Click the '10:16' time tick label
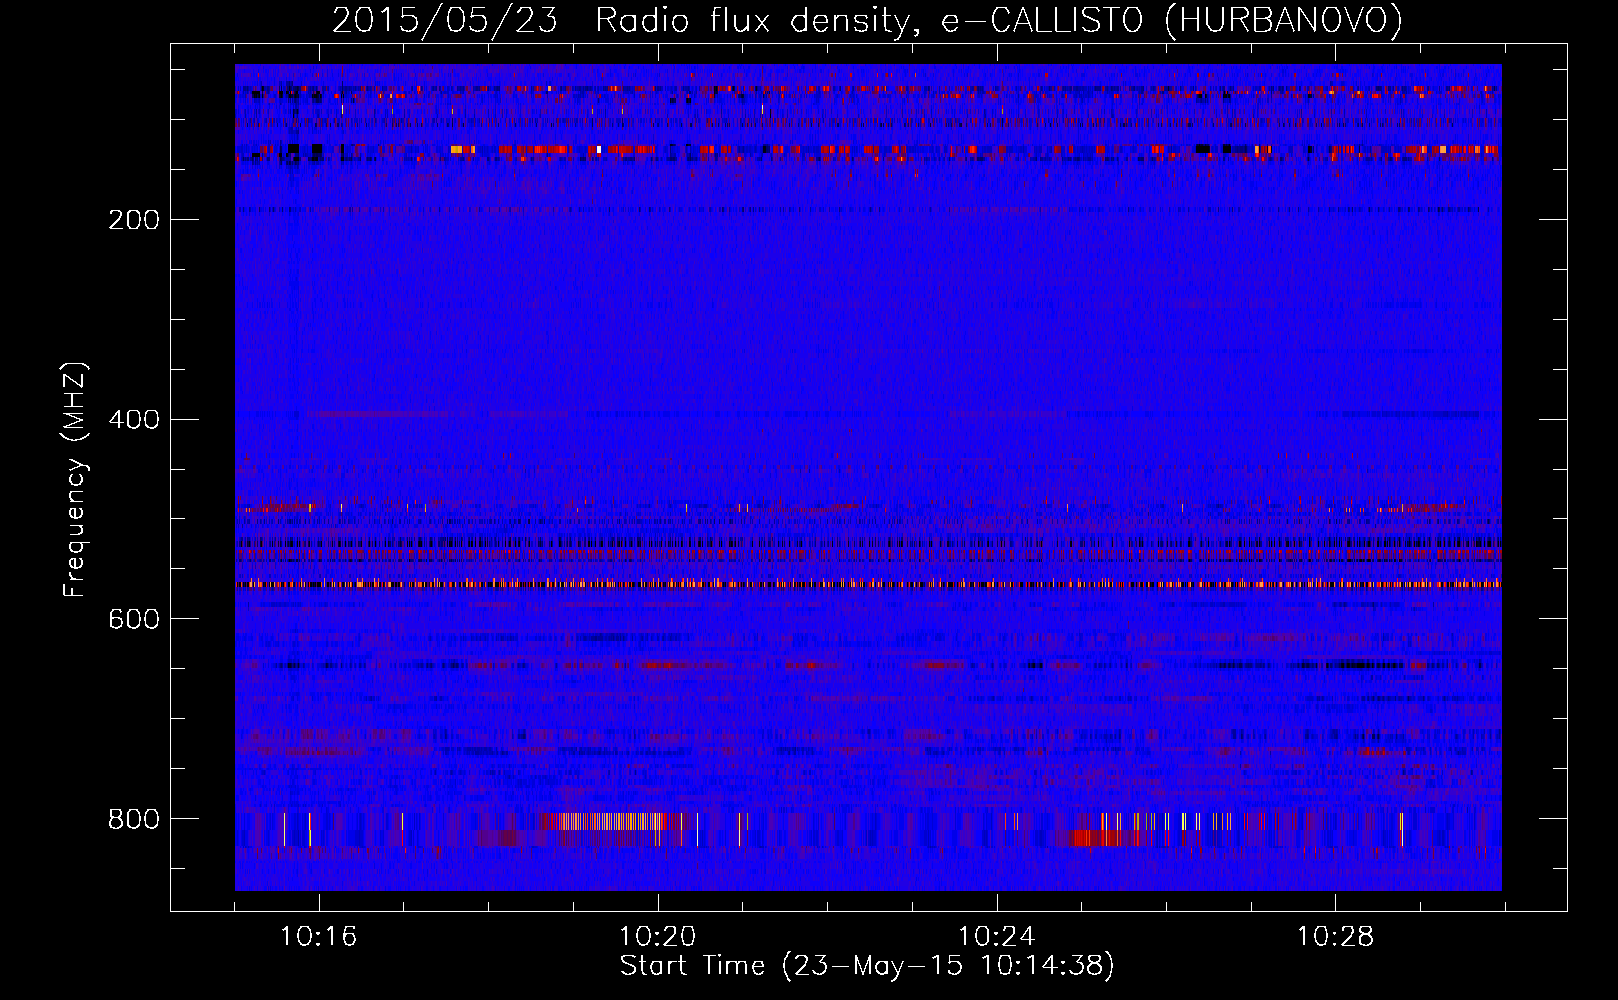1618x1000 pixels. [318, 937]
